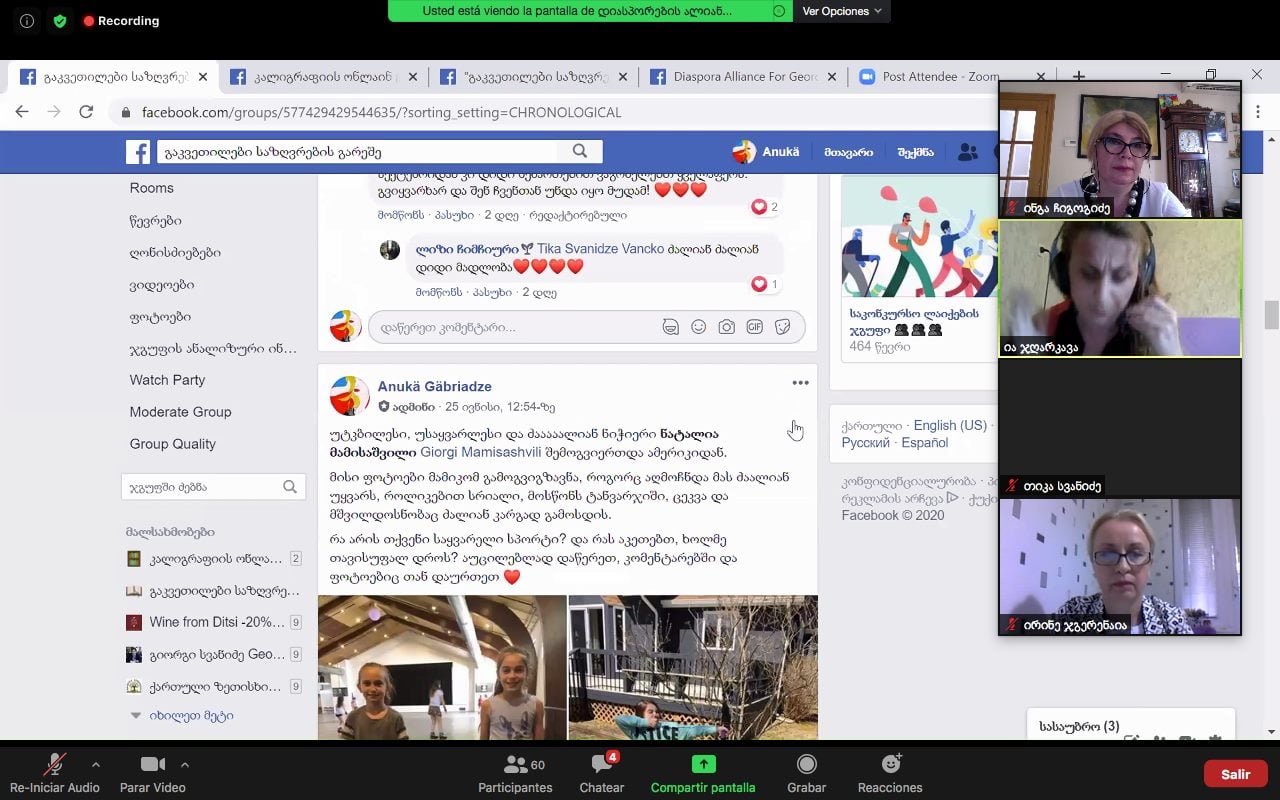Switch language to Español
Image resolution: width=1280 pixels, height=800 pixels.
point(924,443)
